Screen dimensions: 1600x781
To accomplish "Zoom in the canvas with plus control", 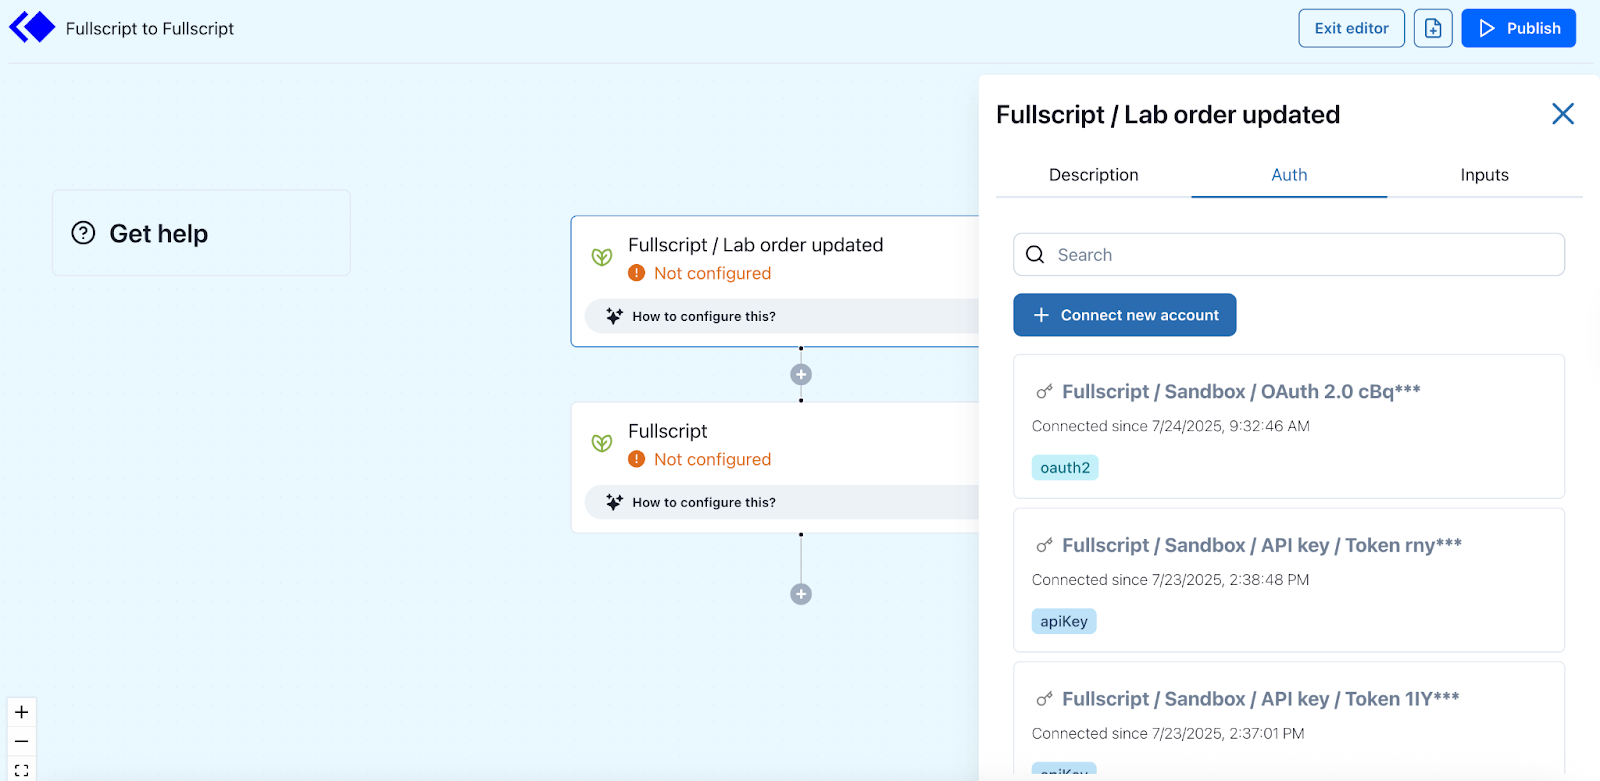I will click(22, 712).
